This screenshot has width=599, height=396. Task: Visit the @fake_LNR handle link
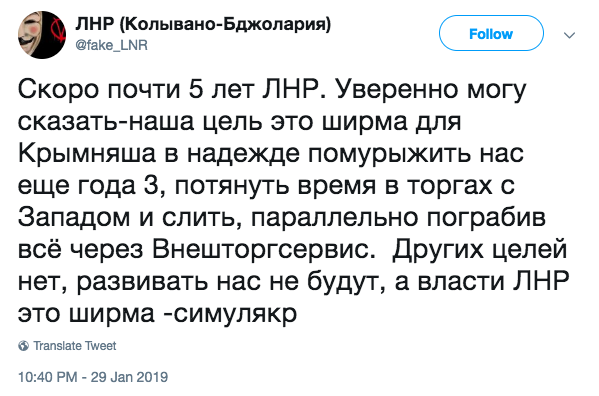112,45
